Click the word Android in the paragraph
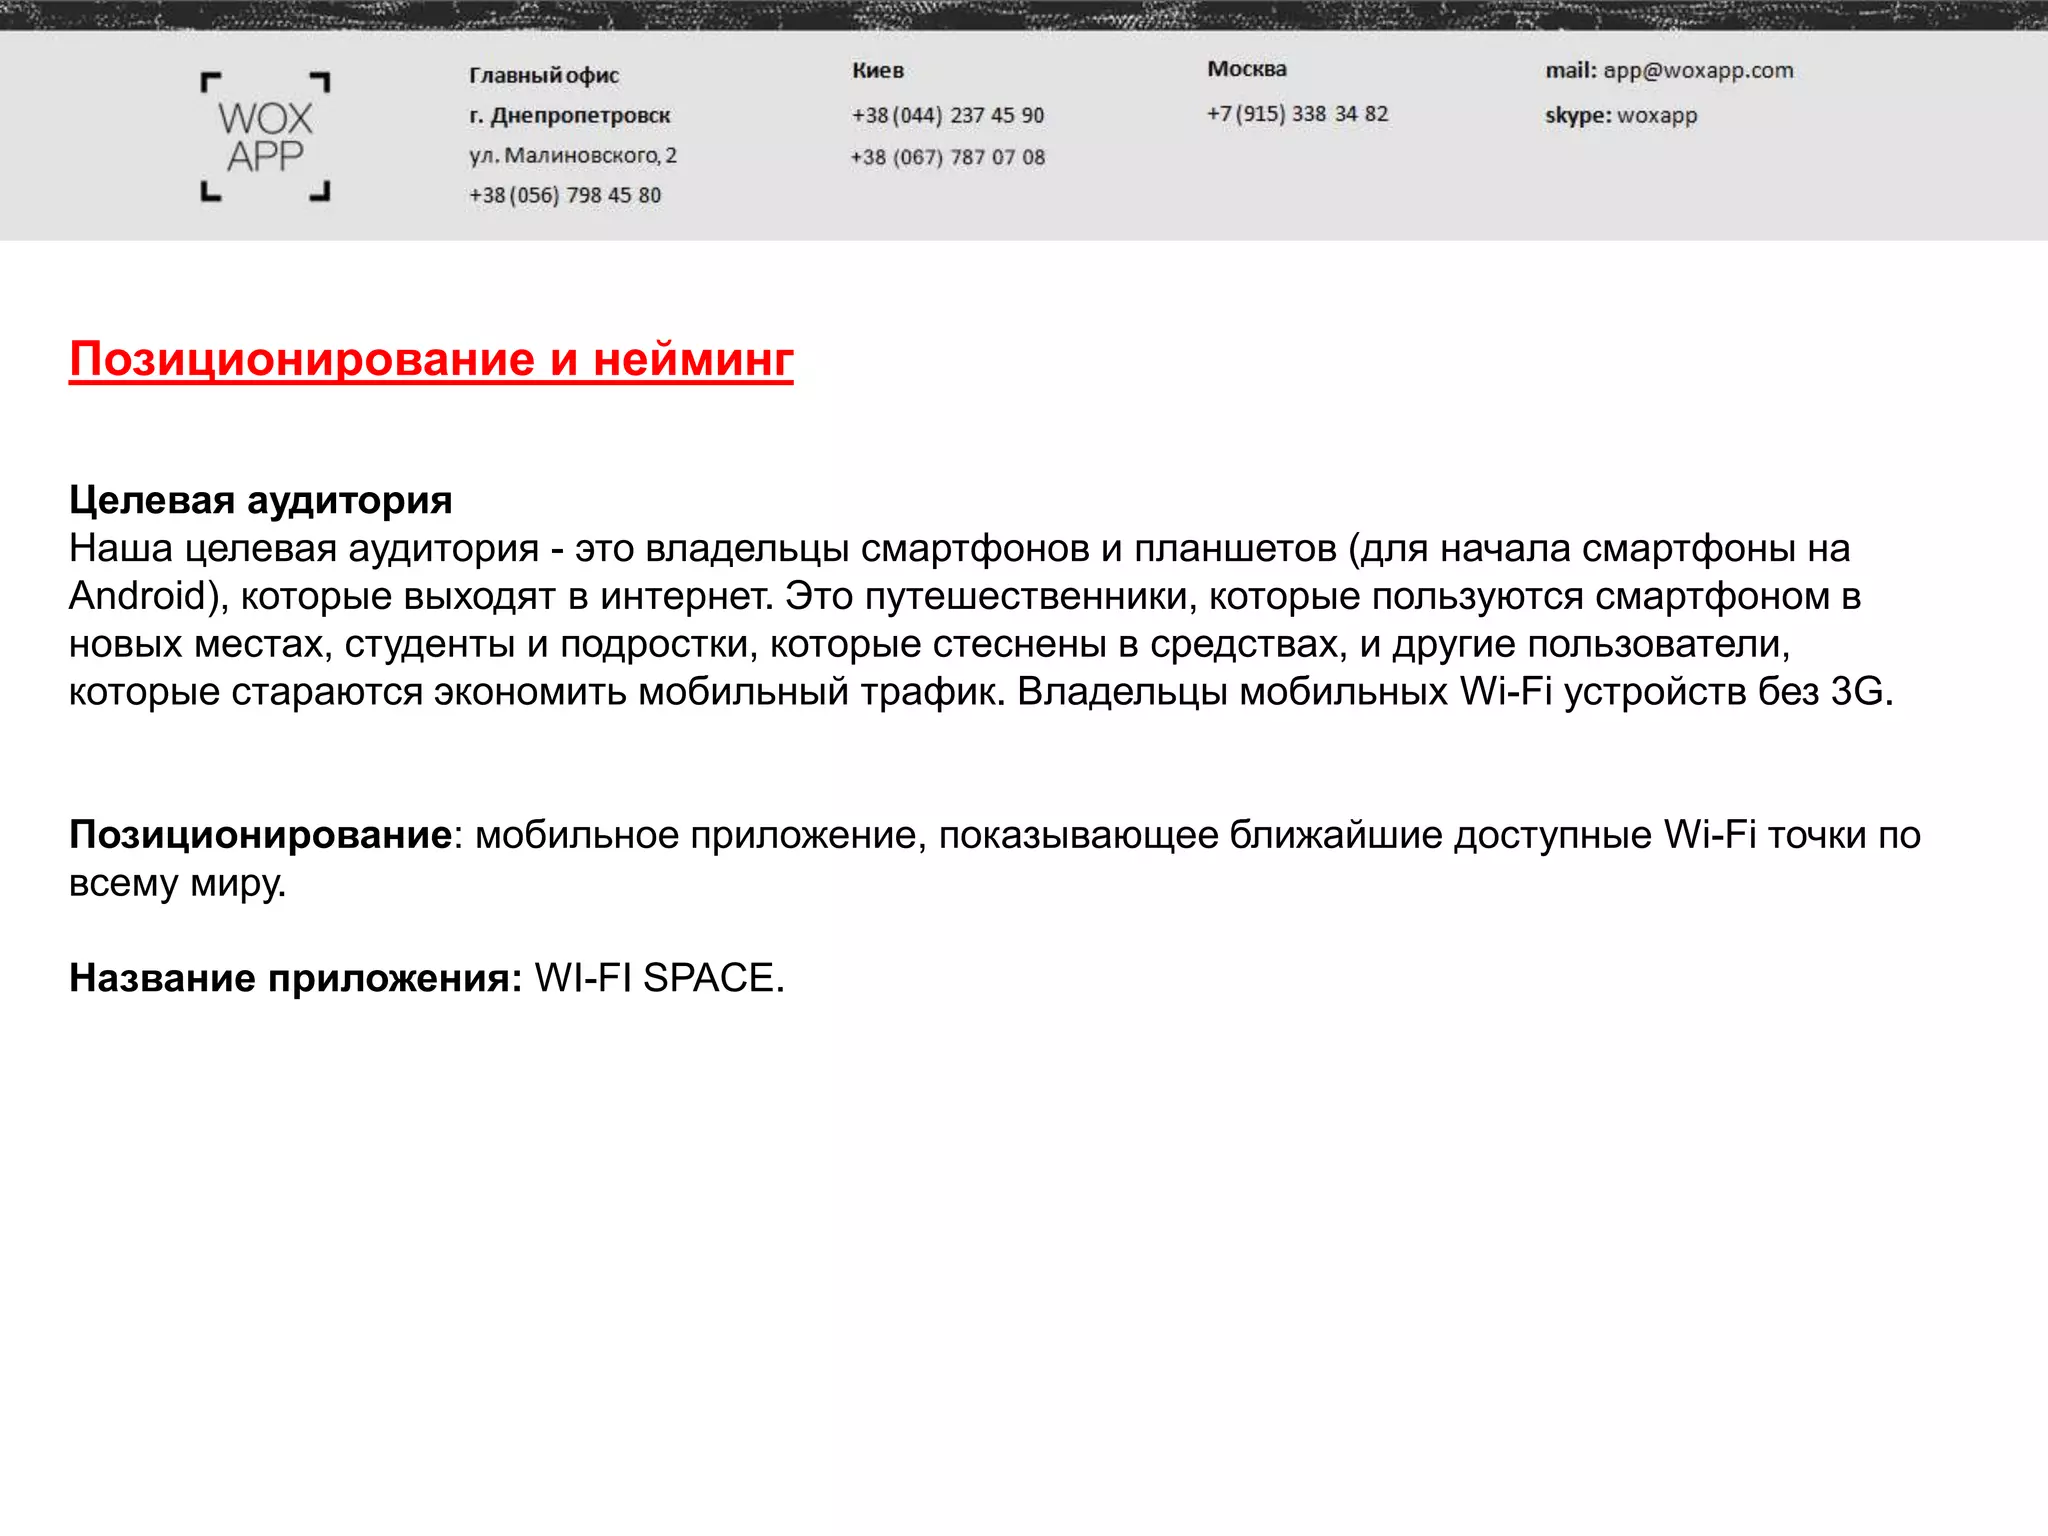 [137, 596]
